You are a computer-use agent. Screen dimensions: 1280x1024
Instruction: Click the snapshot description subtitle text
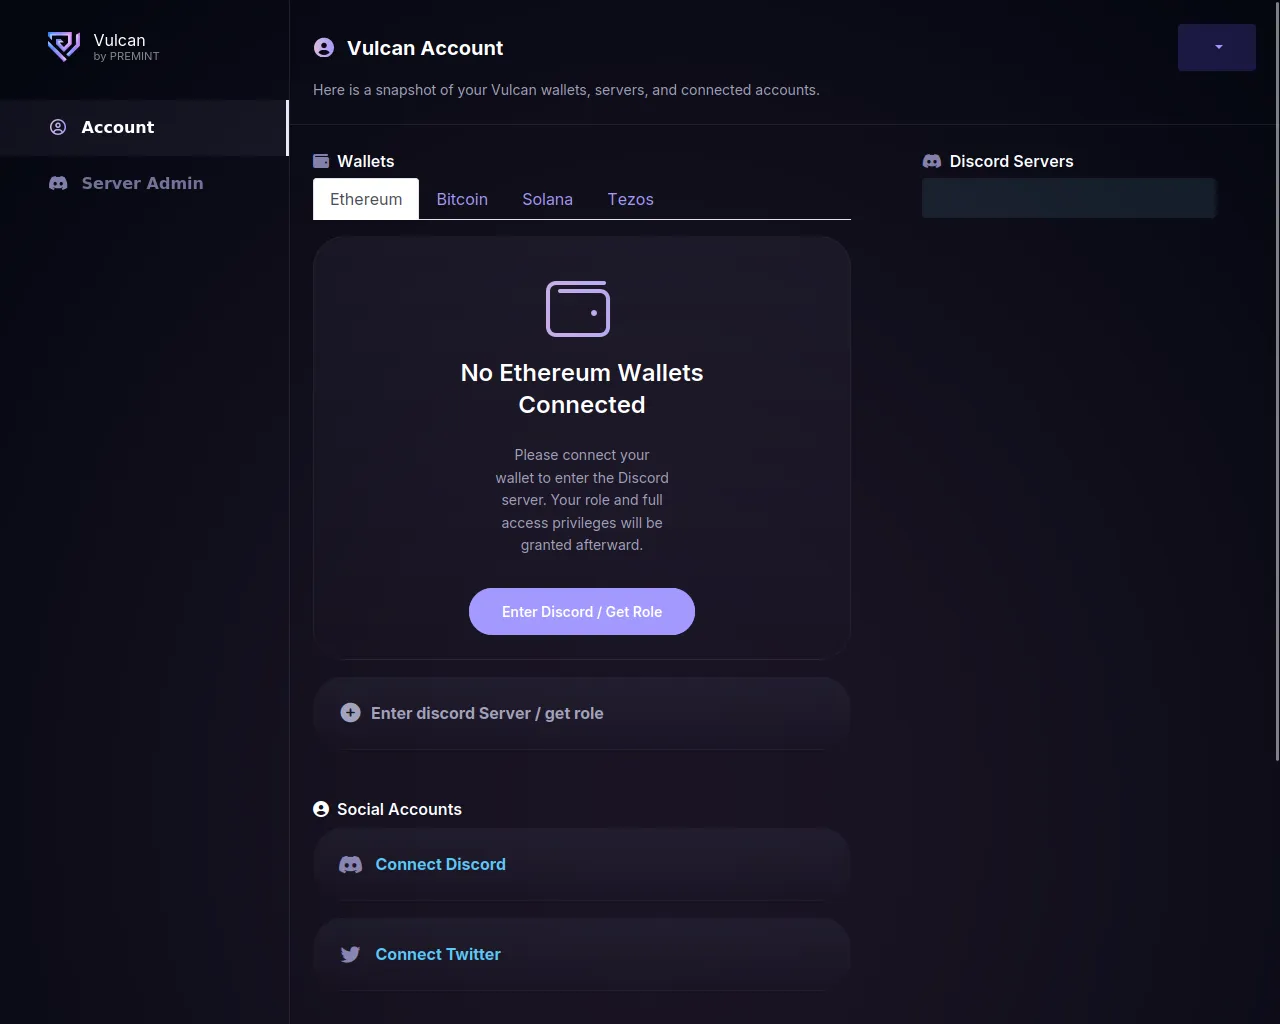pyautogui.click(x=566, y=90)
